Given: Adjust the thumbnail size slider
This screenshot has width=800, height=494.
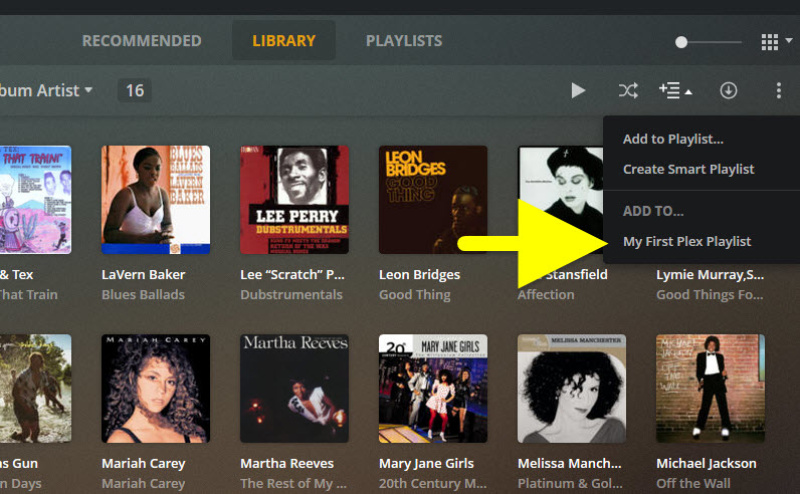Looking at the screenshot, I should [x=708, y=42].
